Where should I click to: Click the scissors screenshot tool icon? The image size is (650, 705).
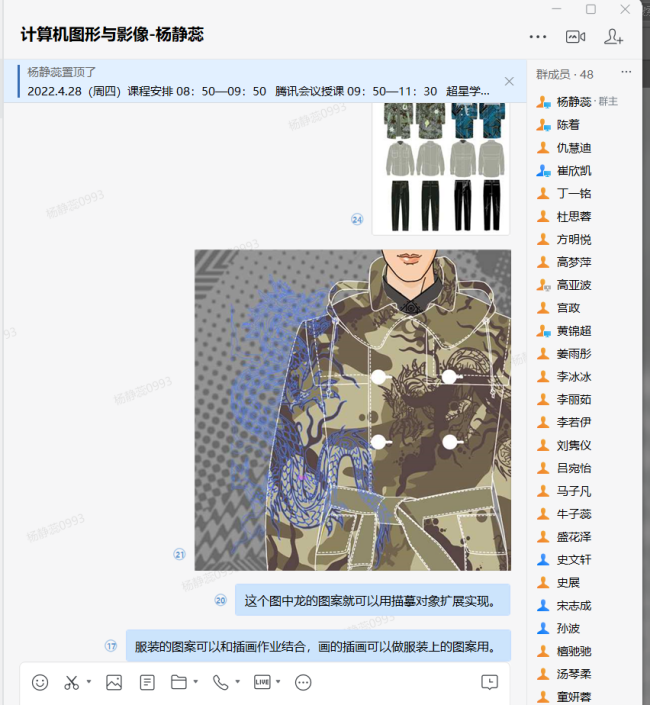71,682
